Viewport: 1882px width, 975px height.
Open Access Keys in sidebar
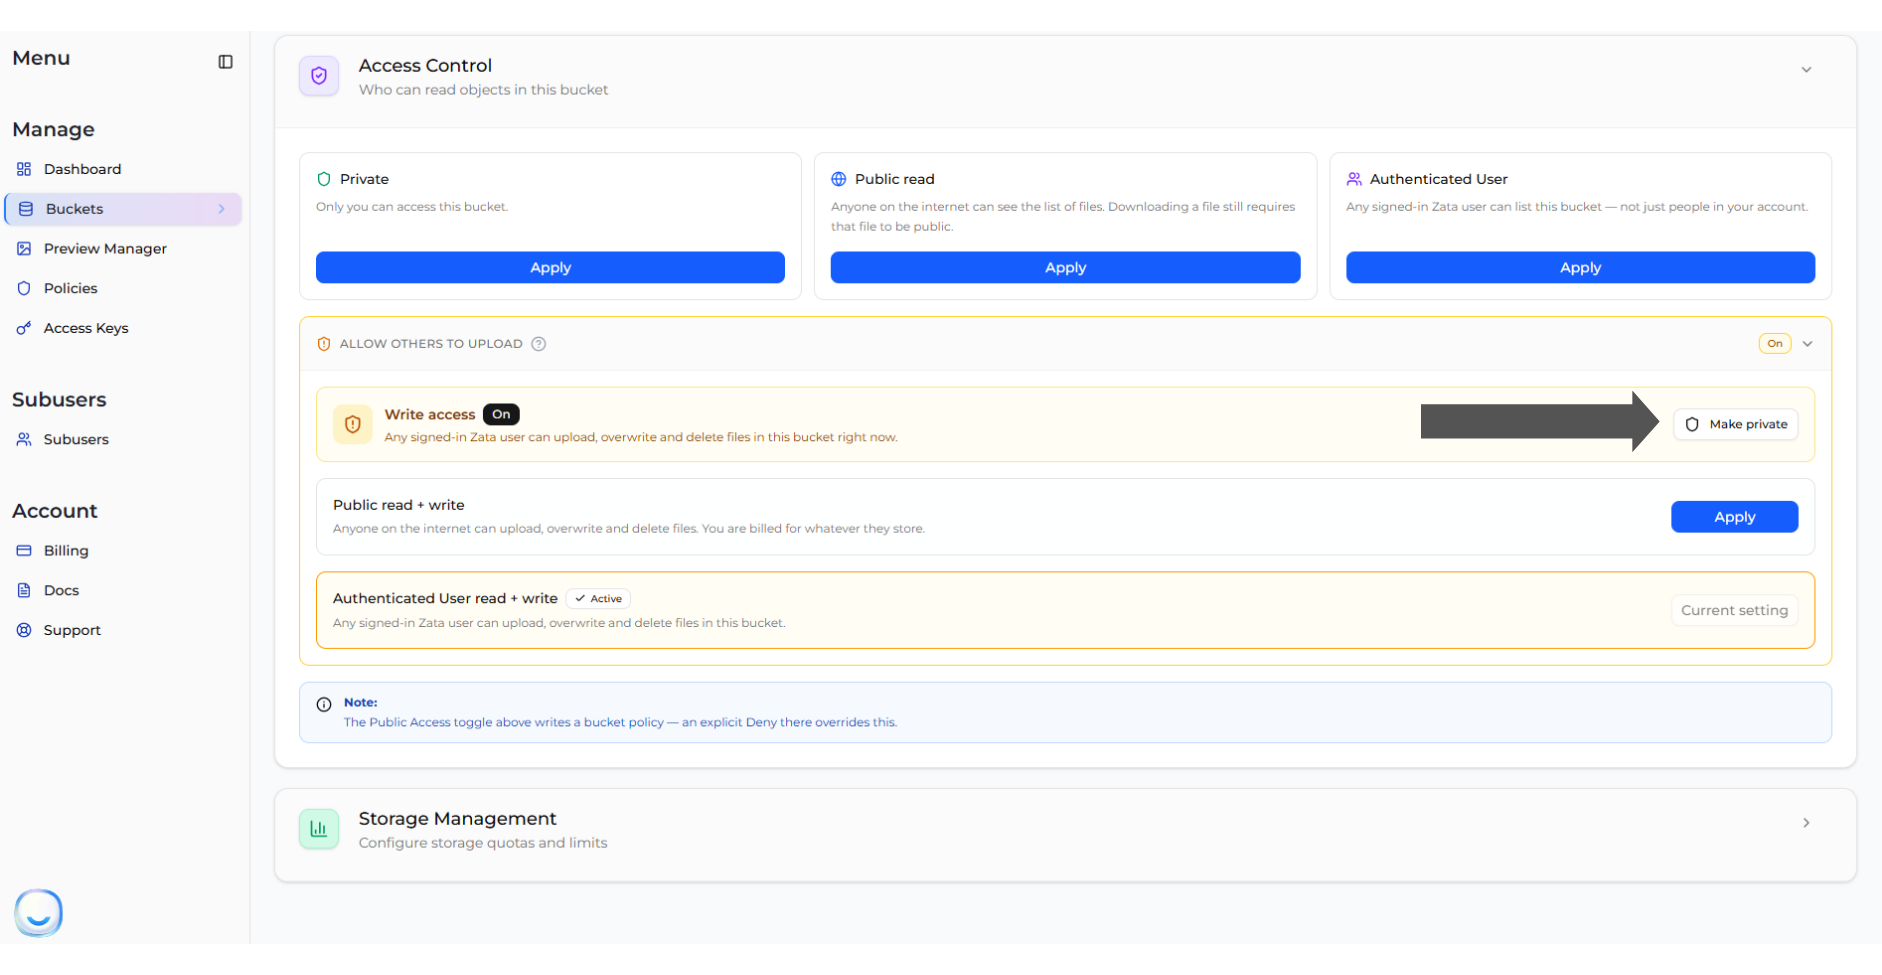124,328
